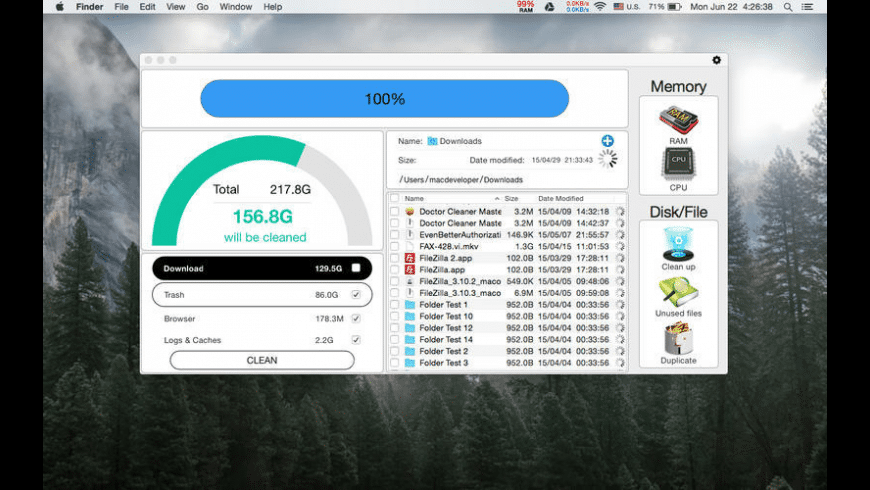
Task: Select the Logs & Caches category row
Action: 262,340
